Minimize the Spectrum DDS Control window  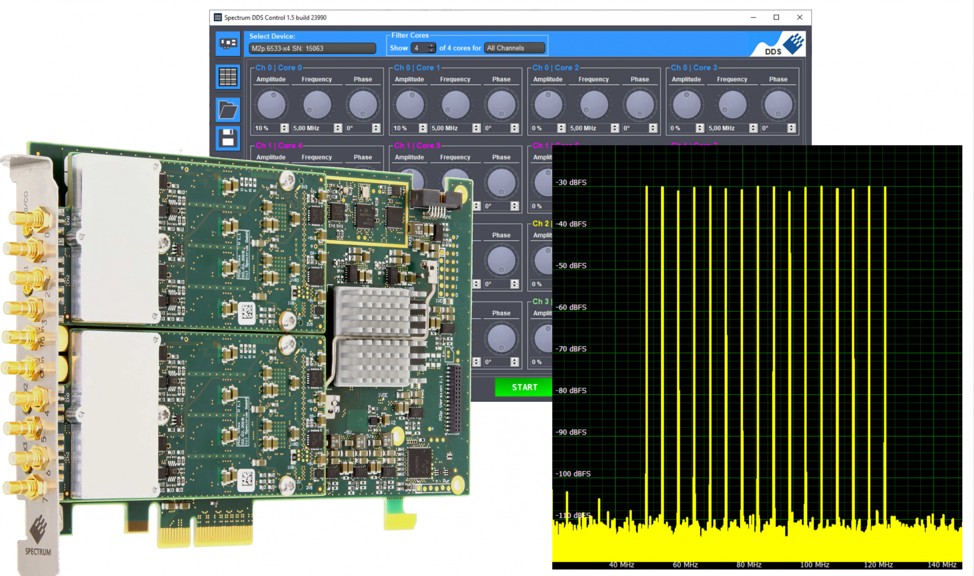(753, 17)
